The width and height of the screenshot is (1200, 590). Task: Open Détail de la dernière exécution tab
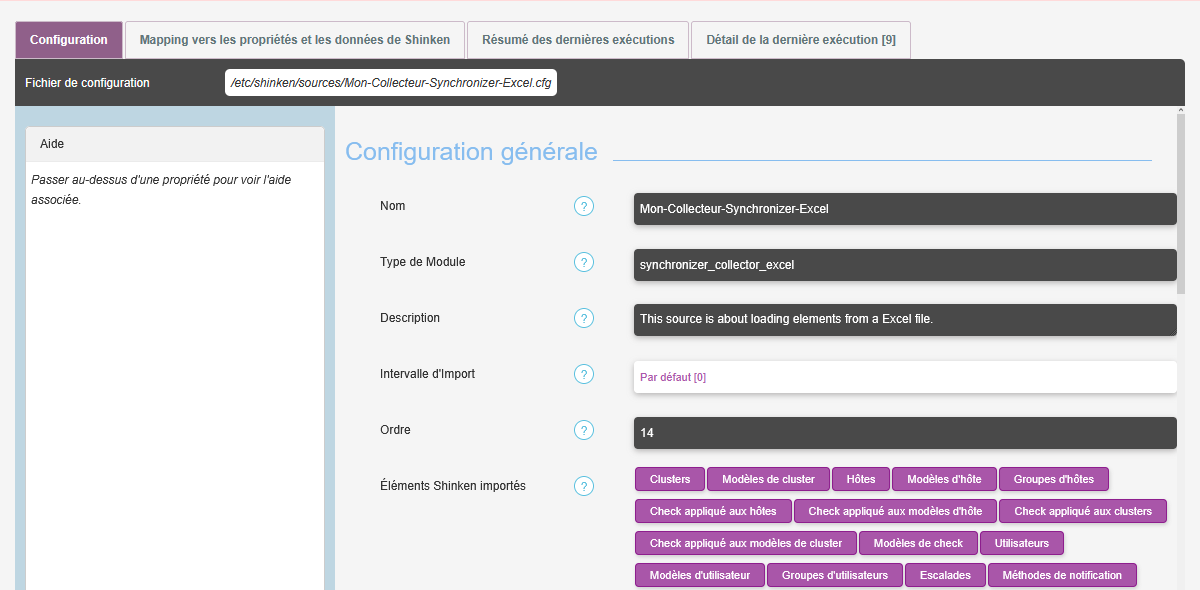tap(800, 40)
